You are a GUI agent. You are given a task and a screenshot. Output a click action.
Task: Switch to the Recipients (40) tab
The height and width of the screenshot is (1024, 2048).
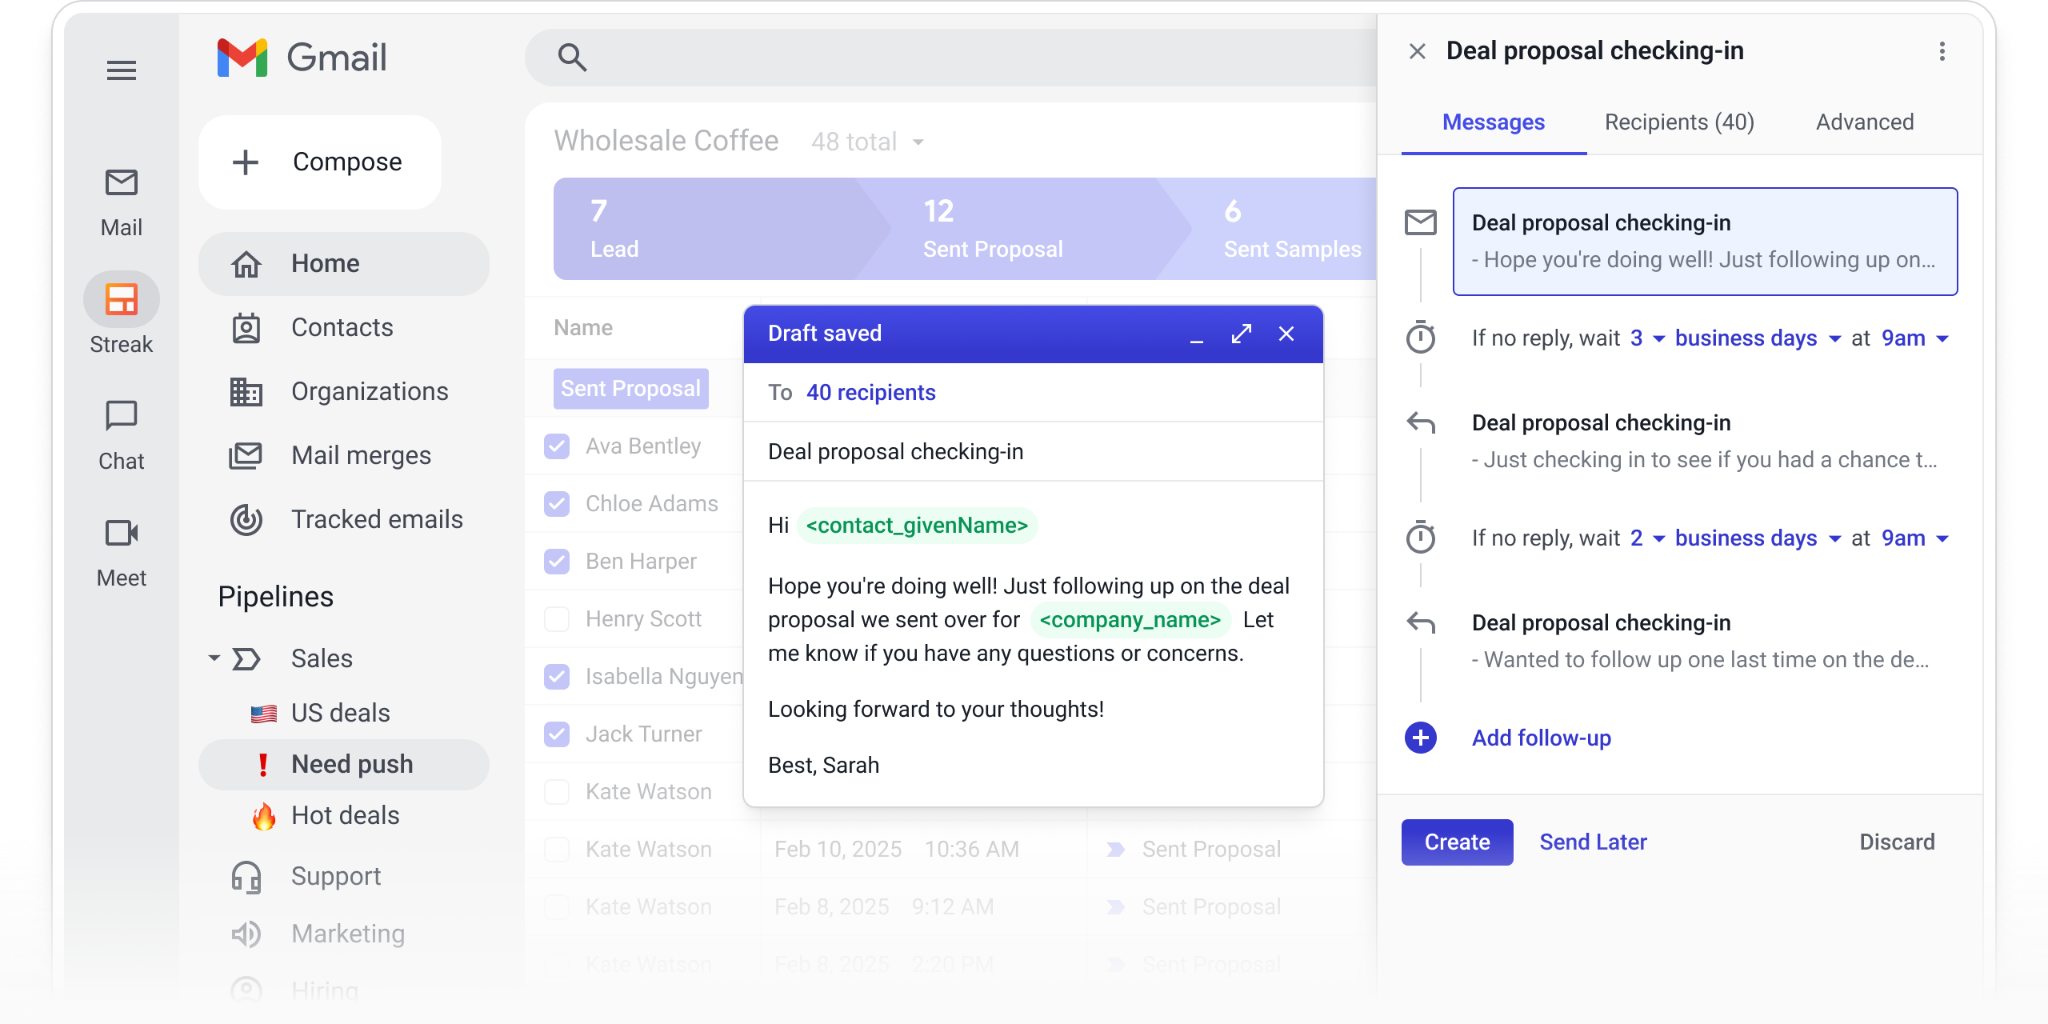click(1679, 122)
